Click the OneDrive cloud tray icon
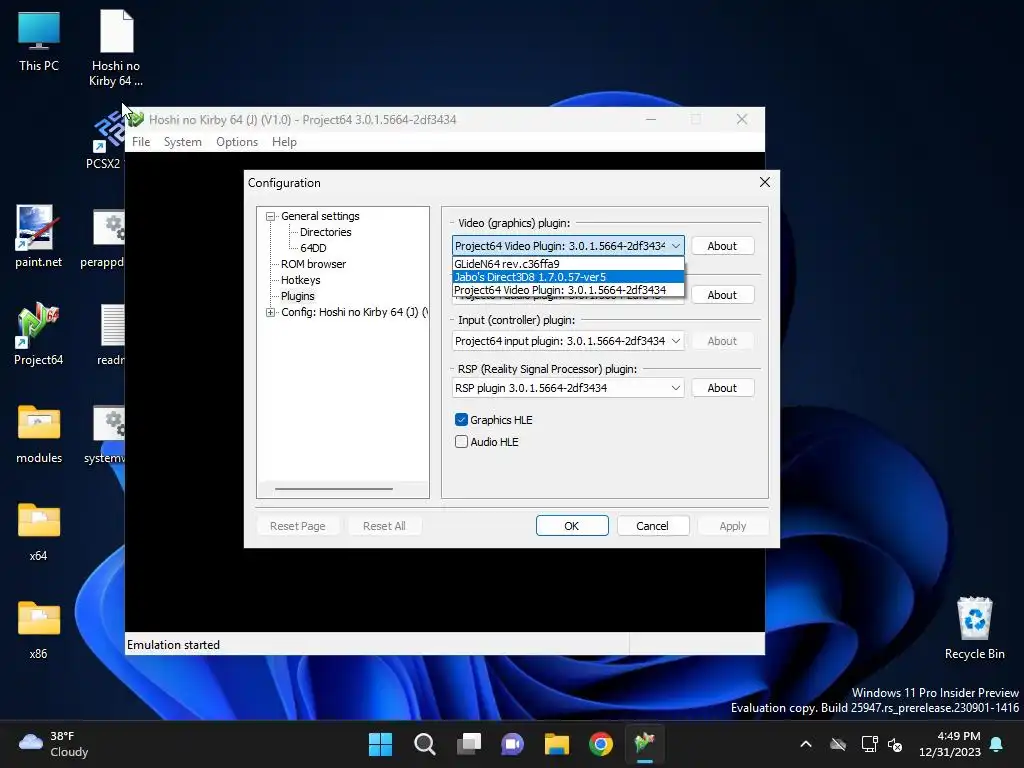Image resolution: width=1024 pixels, height=768 pixels. (x=838, y=744)
